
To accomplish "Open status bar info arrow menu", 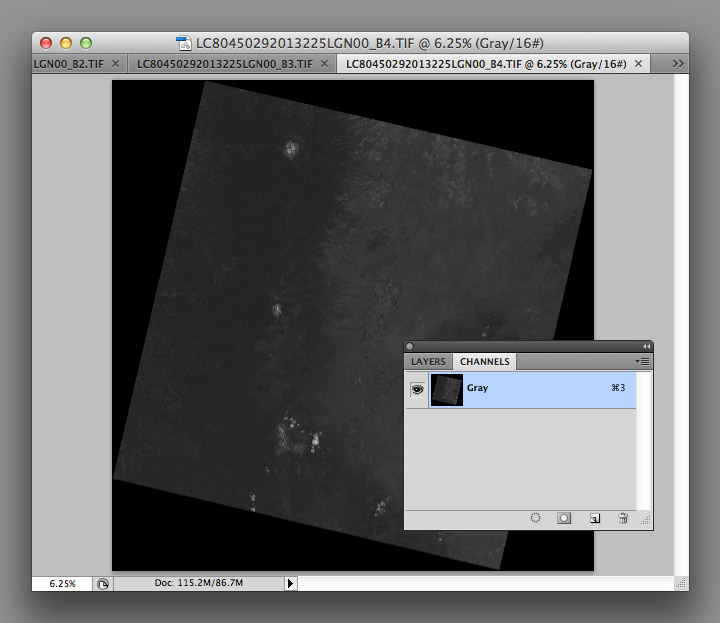I will (x=290, y=584).
